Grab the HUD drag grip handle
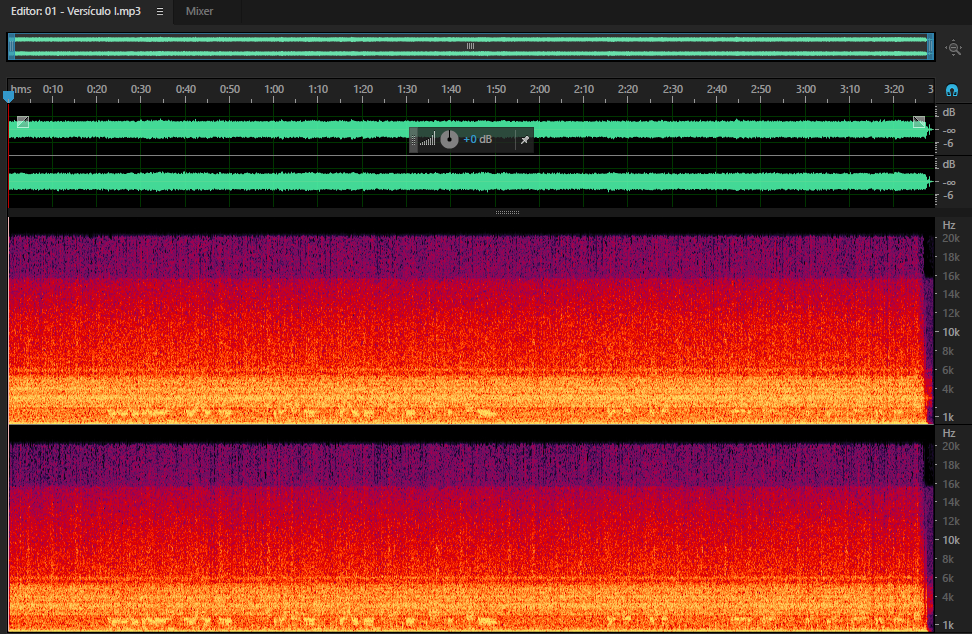The height and width of the screenshot is (634, 972). tap(413, 140)
